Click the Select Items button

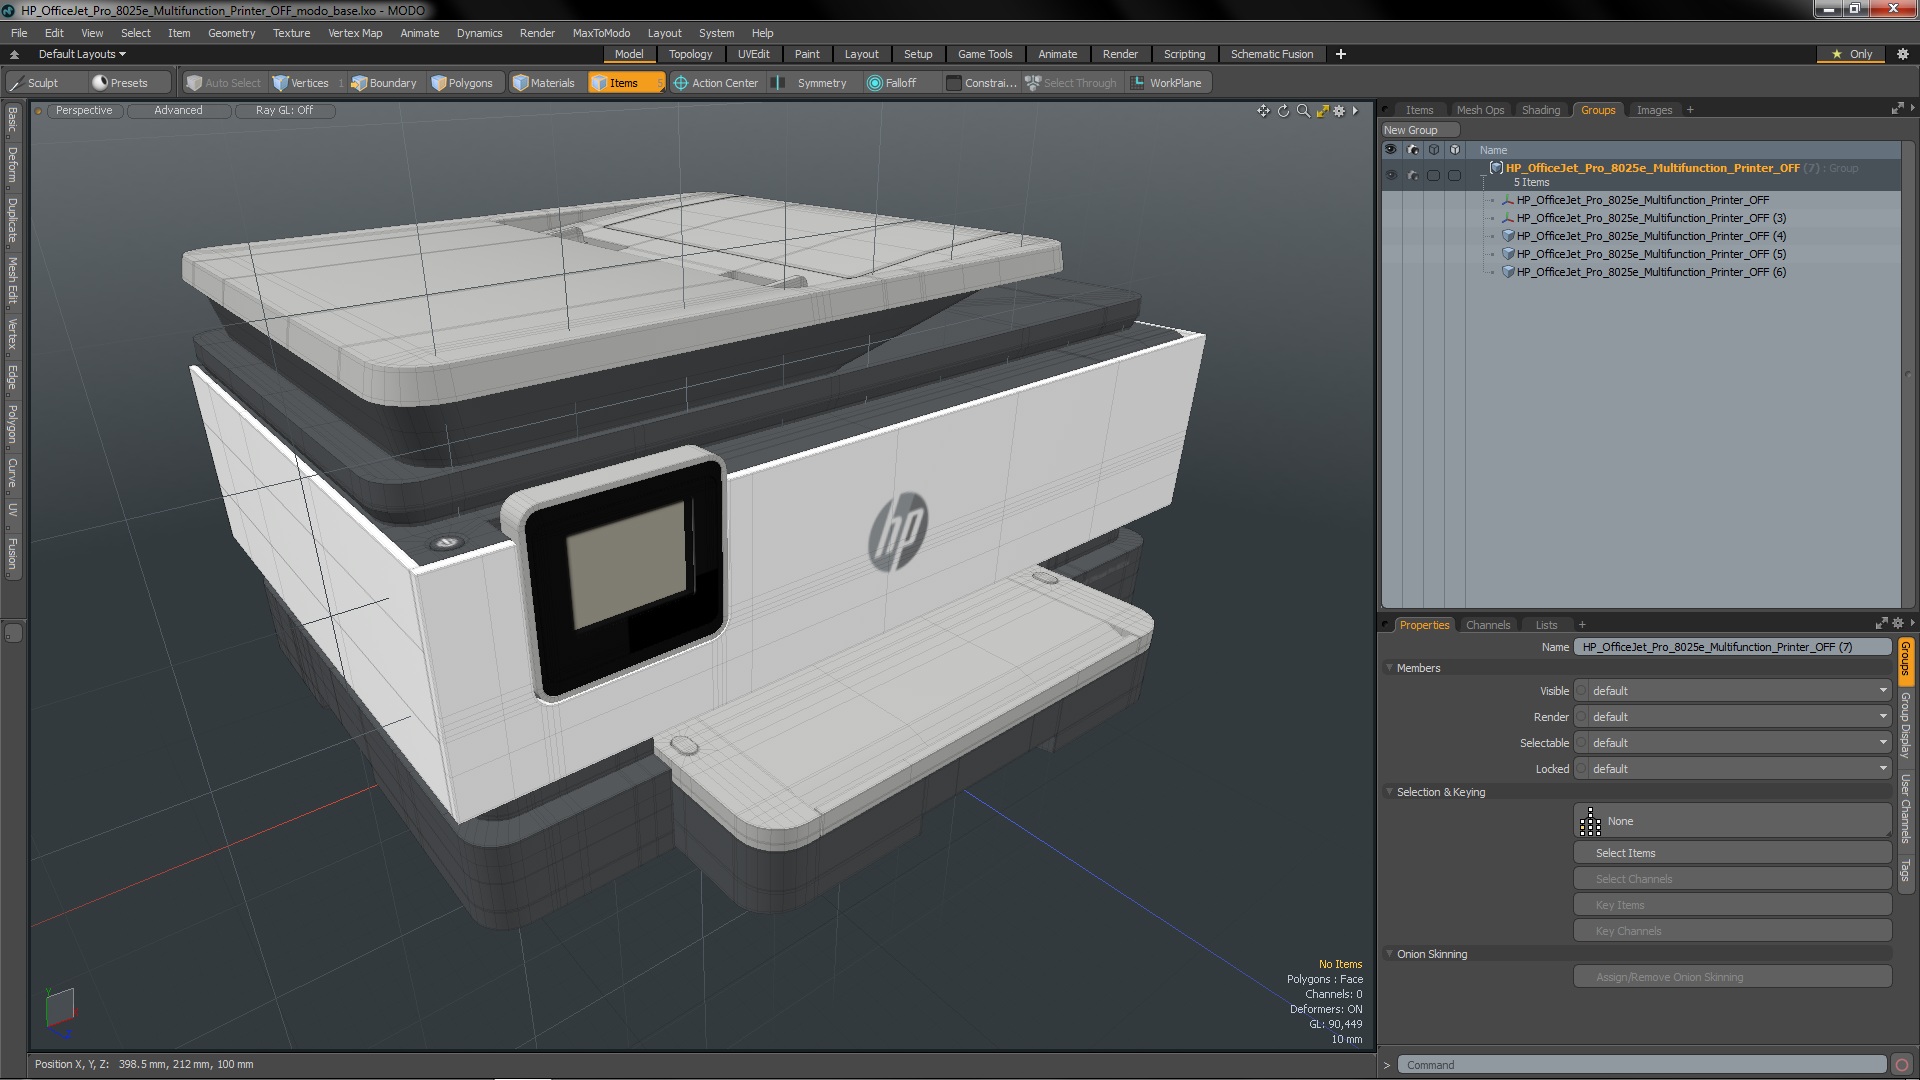coord(1732,853)
